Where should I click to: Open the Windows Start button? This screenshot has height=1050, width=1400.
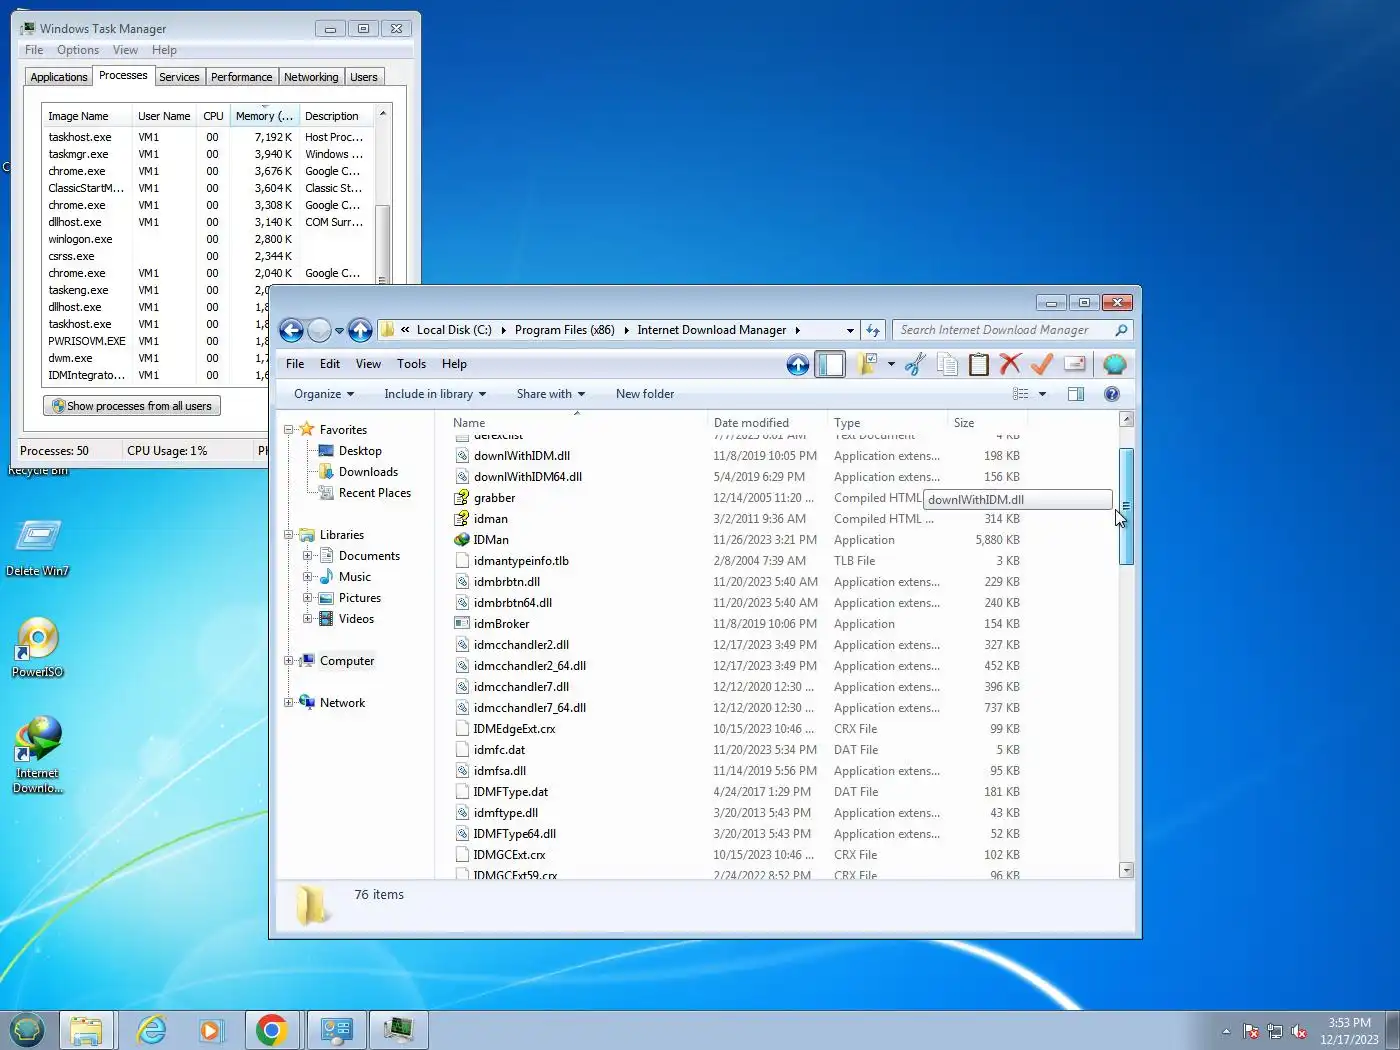pos(27,1029)
